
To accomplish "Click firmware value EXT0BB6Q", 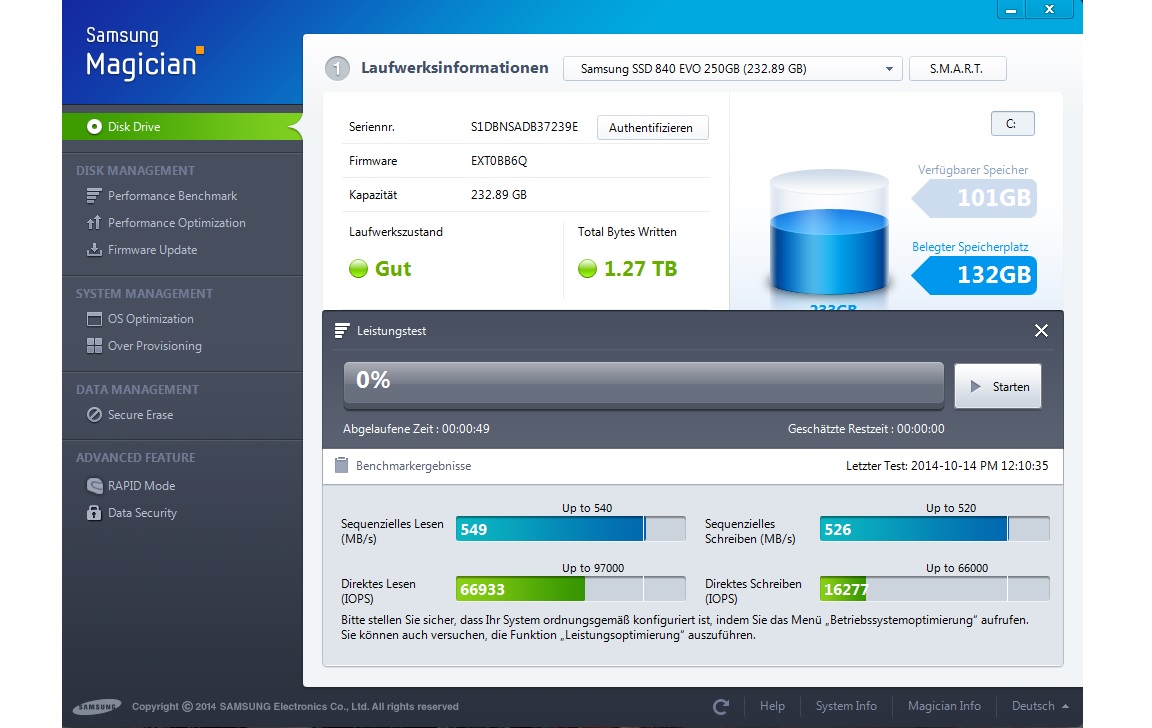I will click(499, 161).
